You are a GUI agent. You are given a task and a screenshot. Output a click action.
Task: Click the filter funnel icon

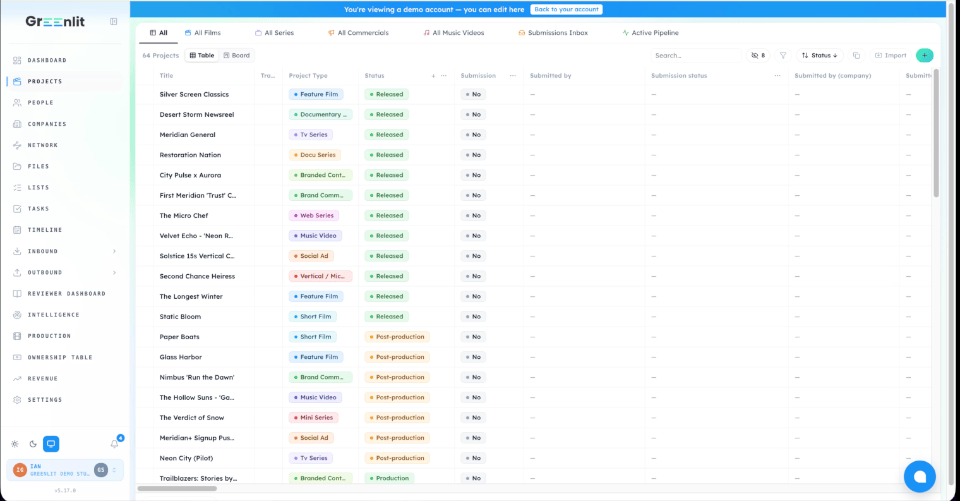pyautogui.click(x=782, y=55)
